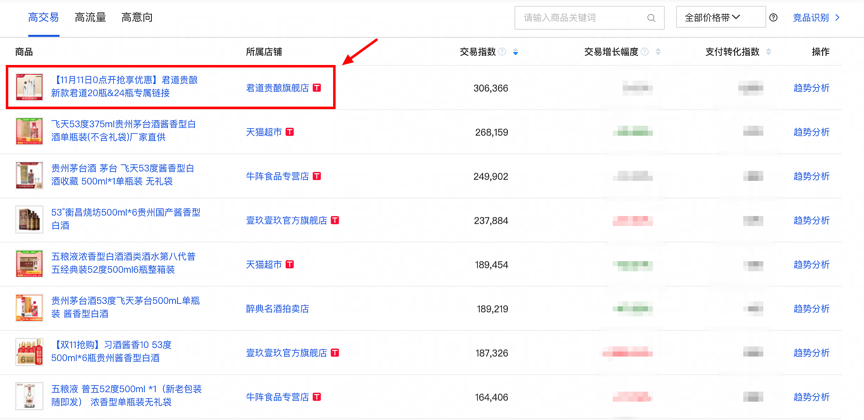Click help icon next to 交易增长幅度 header

[x=645, y=52]
